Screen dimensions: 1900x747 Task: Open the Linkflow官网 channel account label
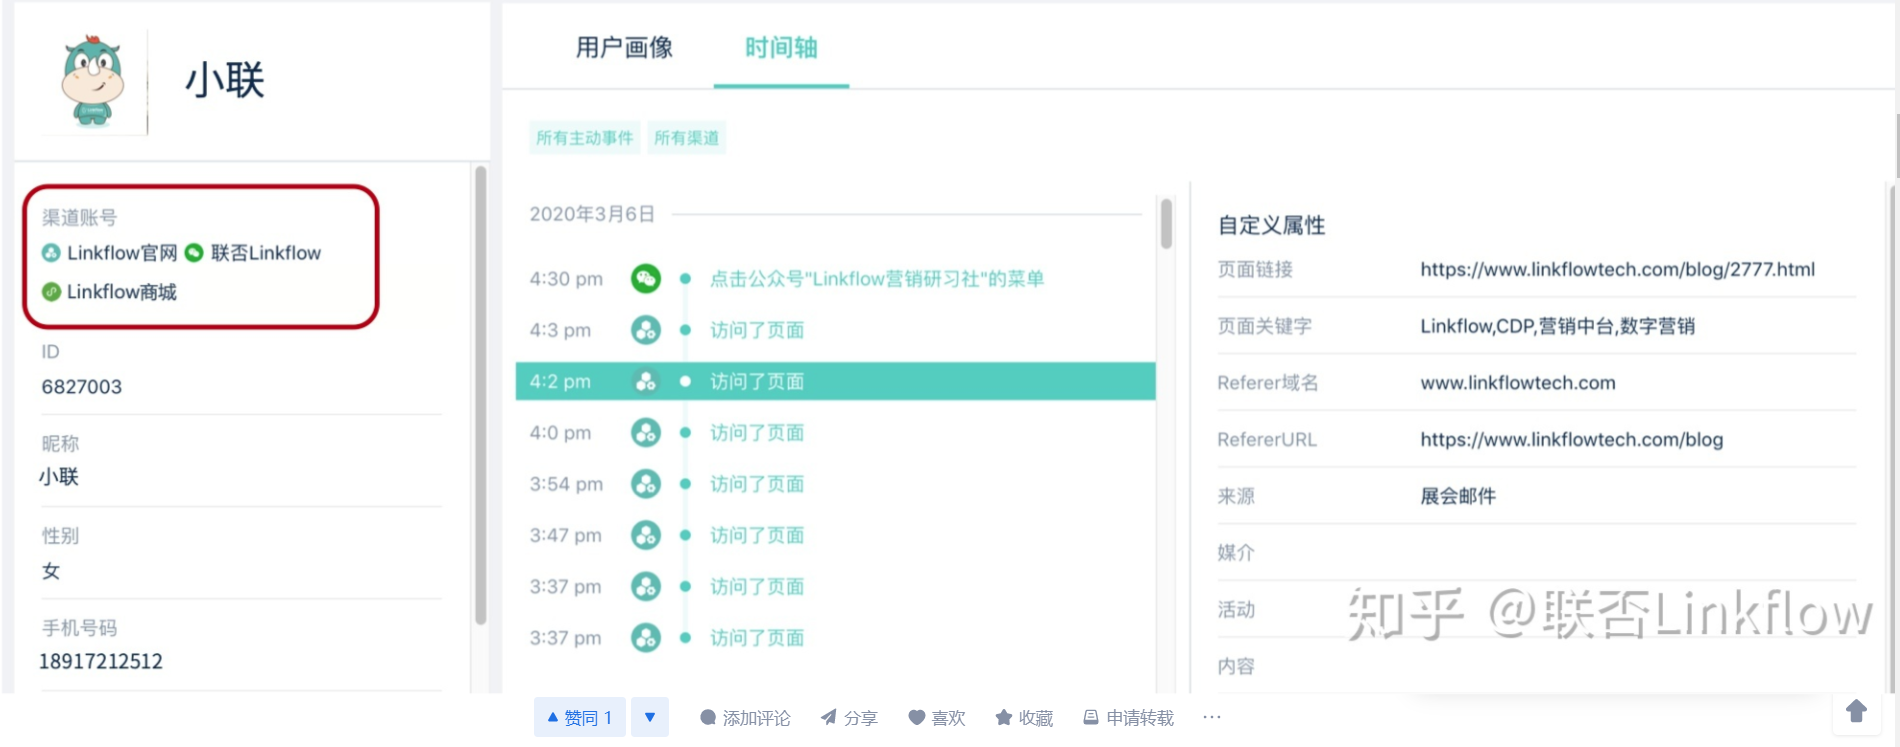[122, 253]
